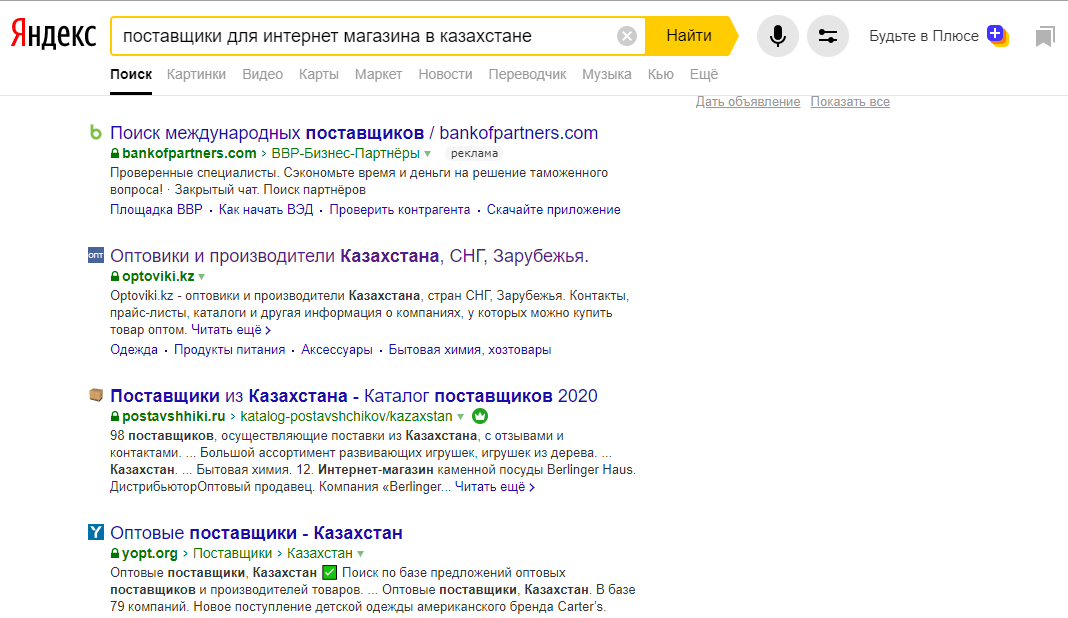1068x618 pixels.
Task: Open the Переводчик tab
Action: [x=527, y=74]
